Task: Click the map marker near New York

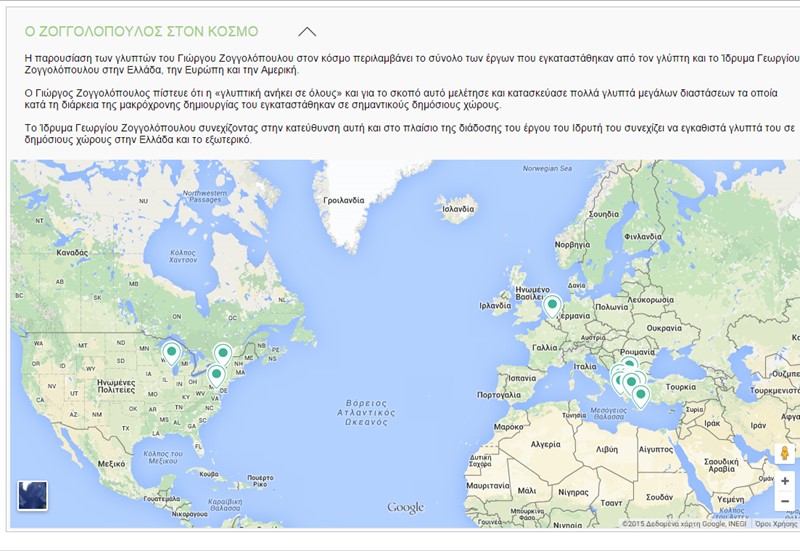Action: pyautogui.click(x=223, y=352)
